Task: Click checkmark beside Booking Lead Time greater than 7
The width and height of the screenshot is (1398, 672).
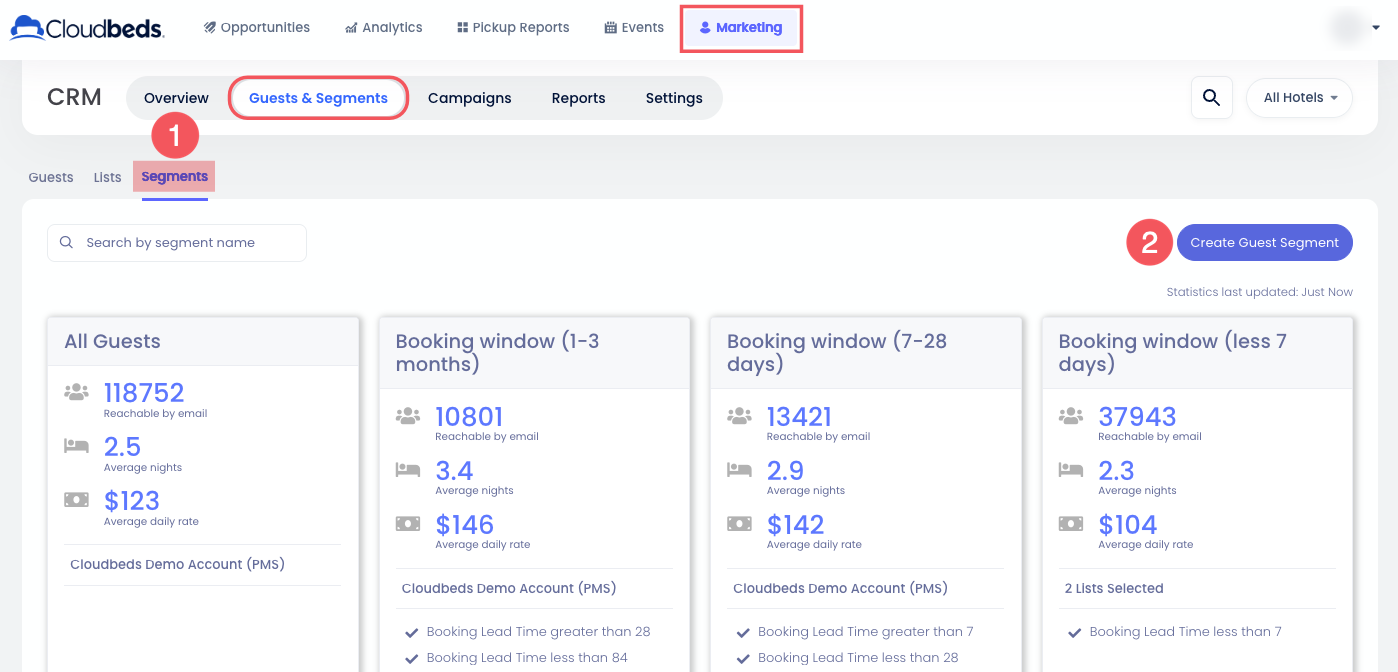Action: [743, 632]
